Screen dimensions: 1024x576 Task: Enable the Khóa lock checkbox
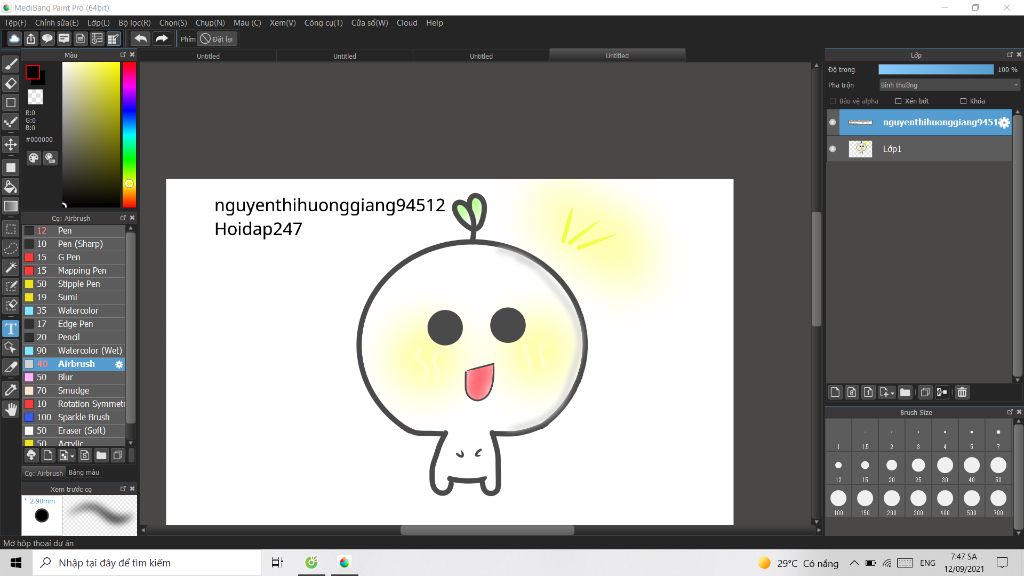(x=963, y=101)
